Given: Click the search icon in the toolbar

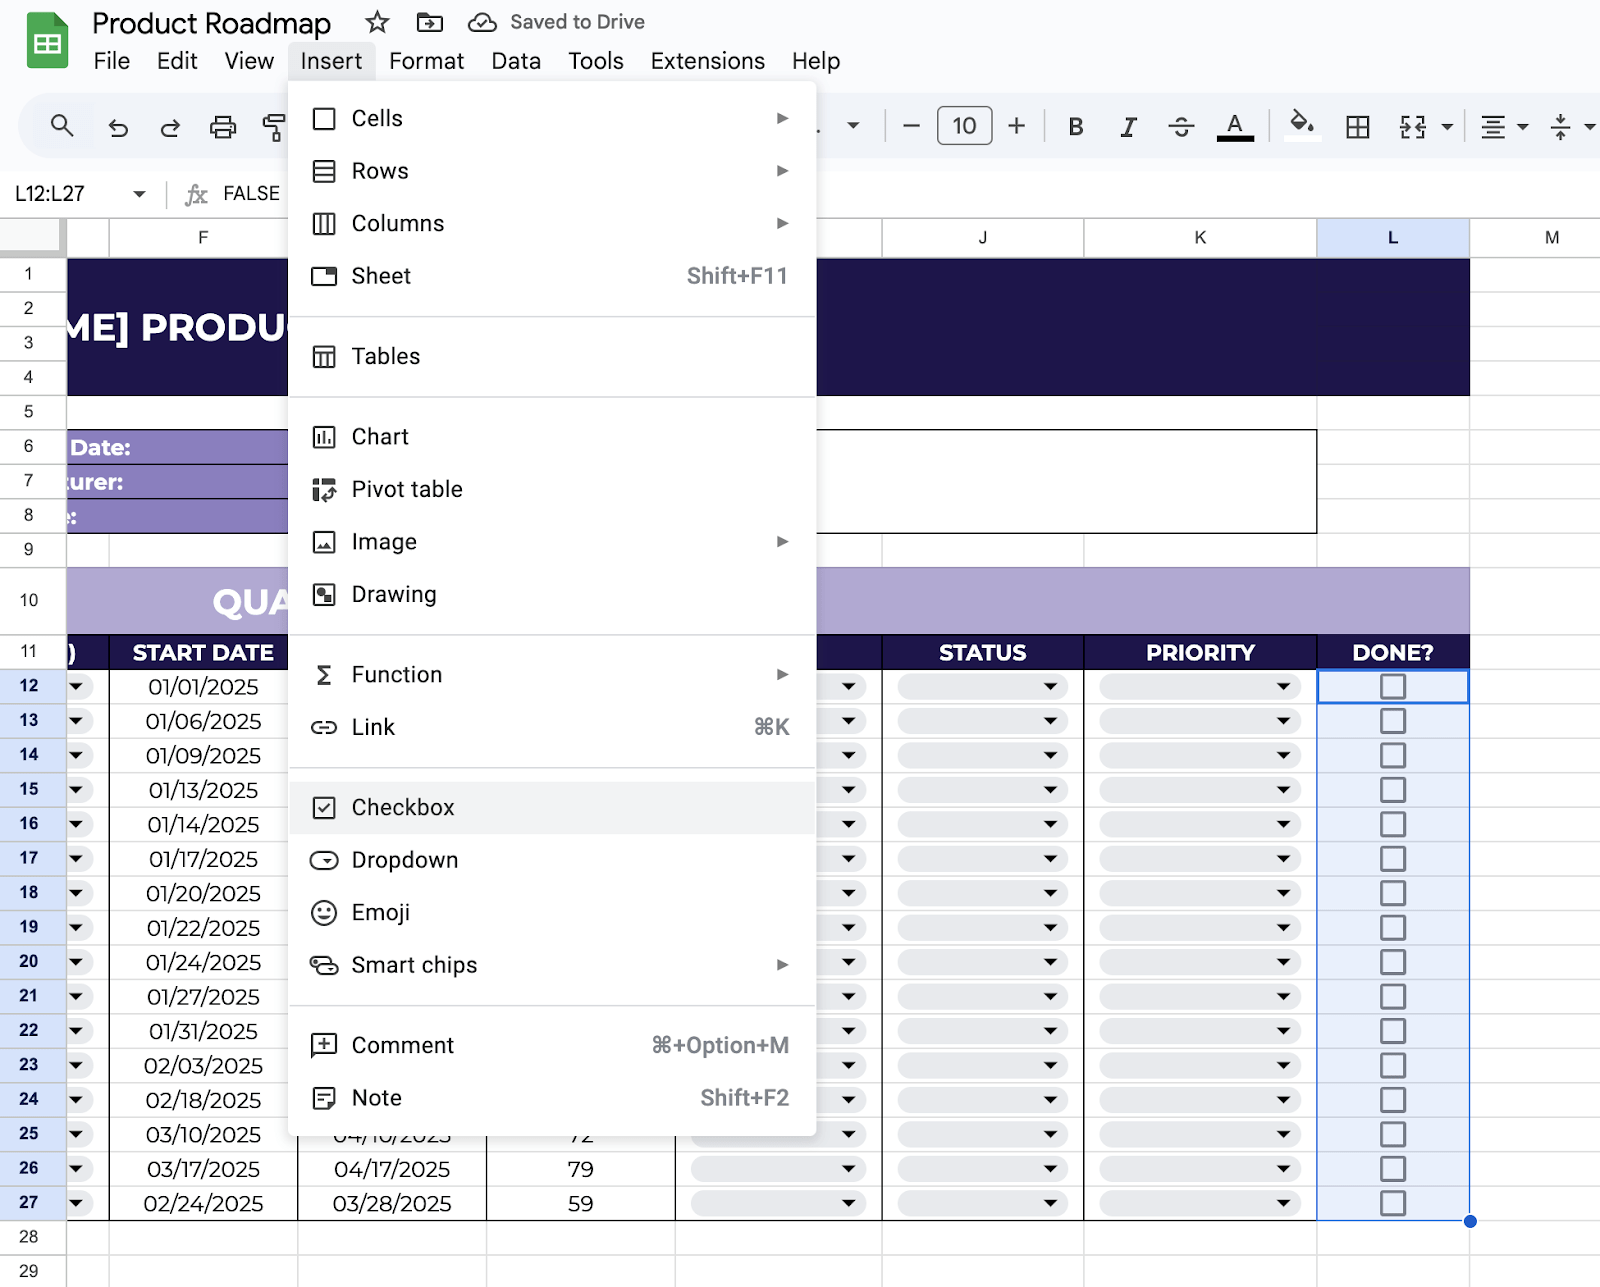Looking at the screenshot, I should tap(62, 126).
